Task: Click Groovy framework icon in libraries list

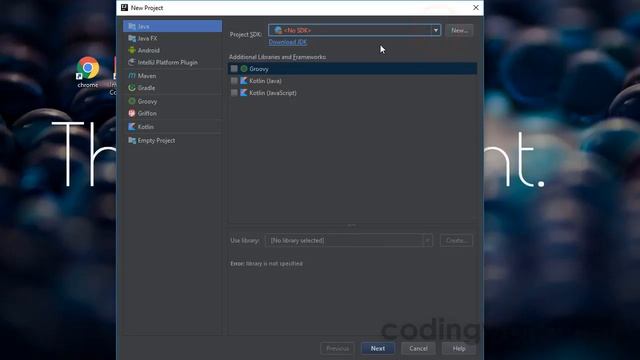Action: point(244,69)
